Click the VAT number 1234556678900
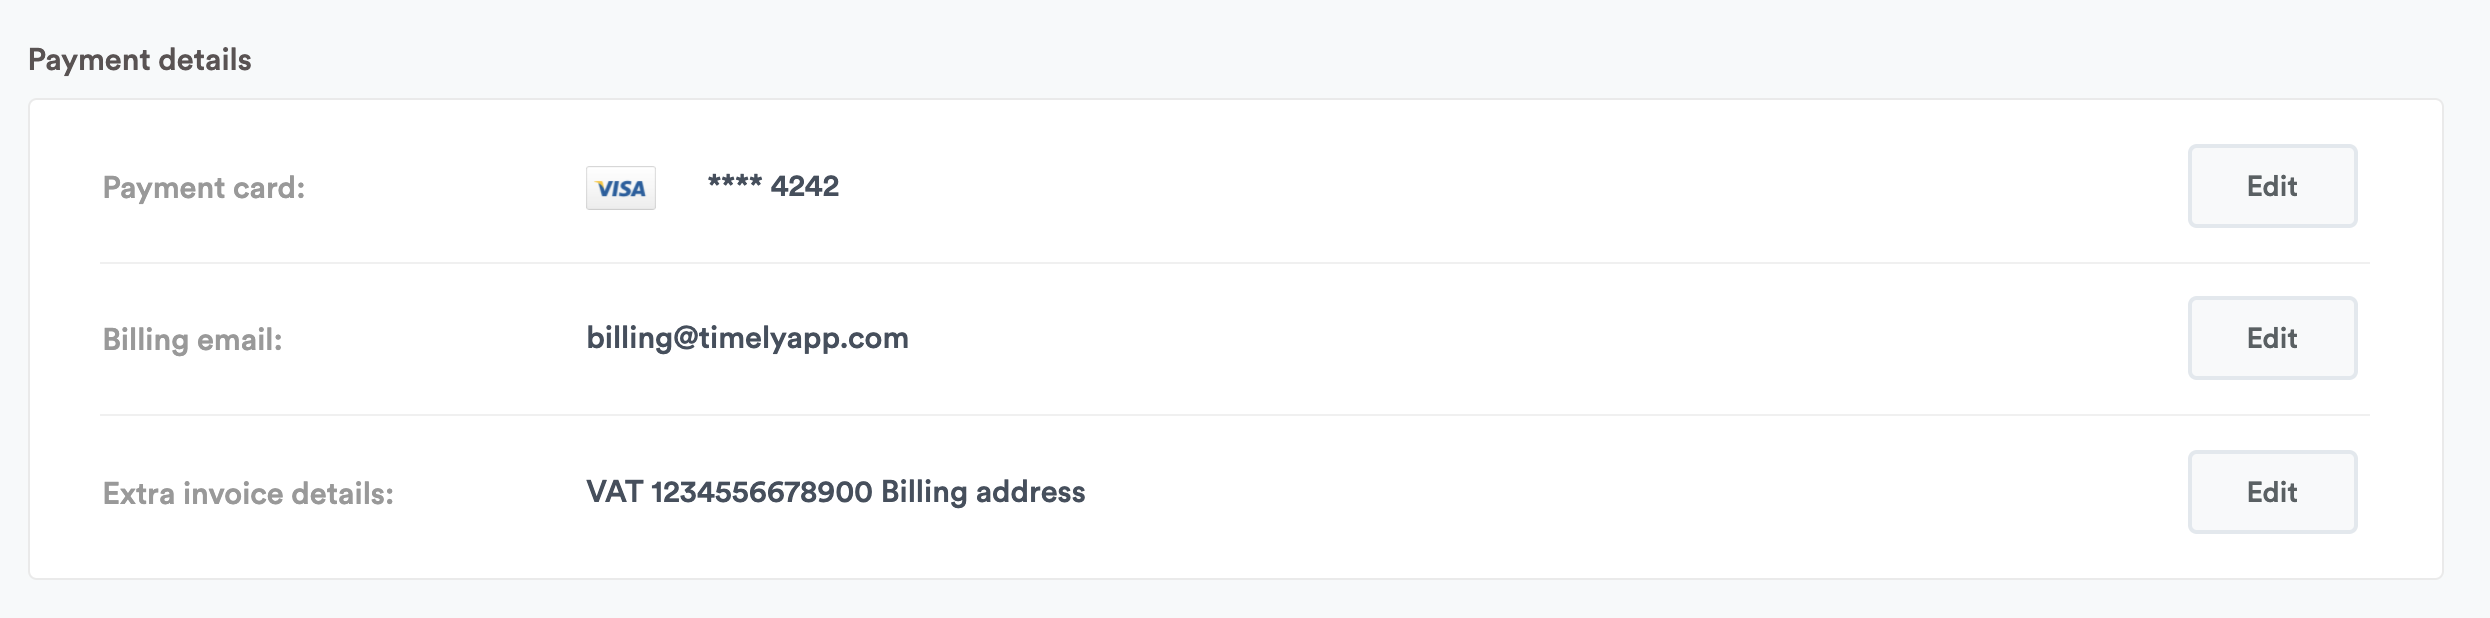Screen dimensions: 2490x618 click(762, 492)
